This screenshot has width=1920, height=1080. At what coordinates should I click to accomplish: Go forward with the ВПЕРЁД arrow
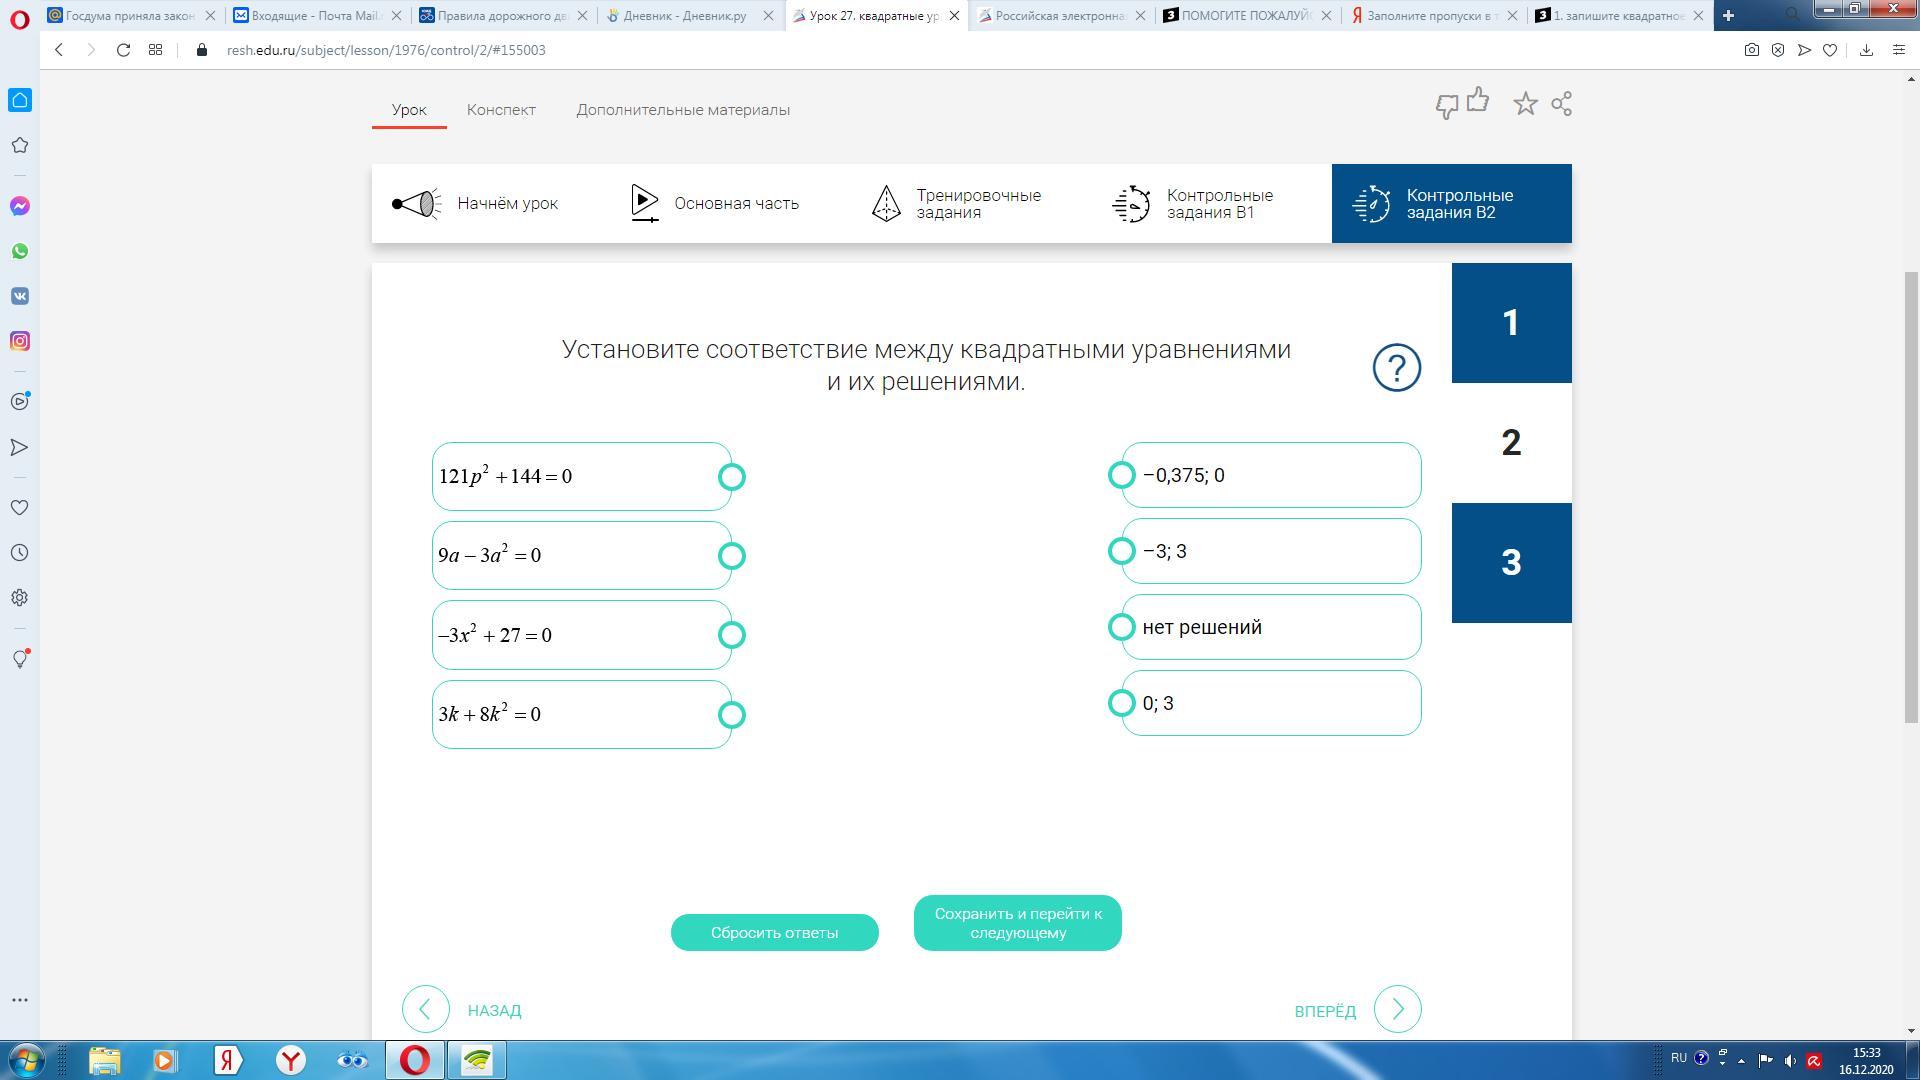tap(1397, 1010)
